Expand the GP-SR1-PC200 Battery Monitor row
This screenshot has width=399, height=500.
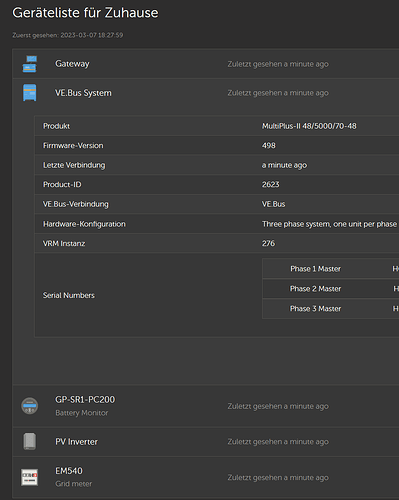coord(206,406)
